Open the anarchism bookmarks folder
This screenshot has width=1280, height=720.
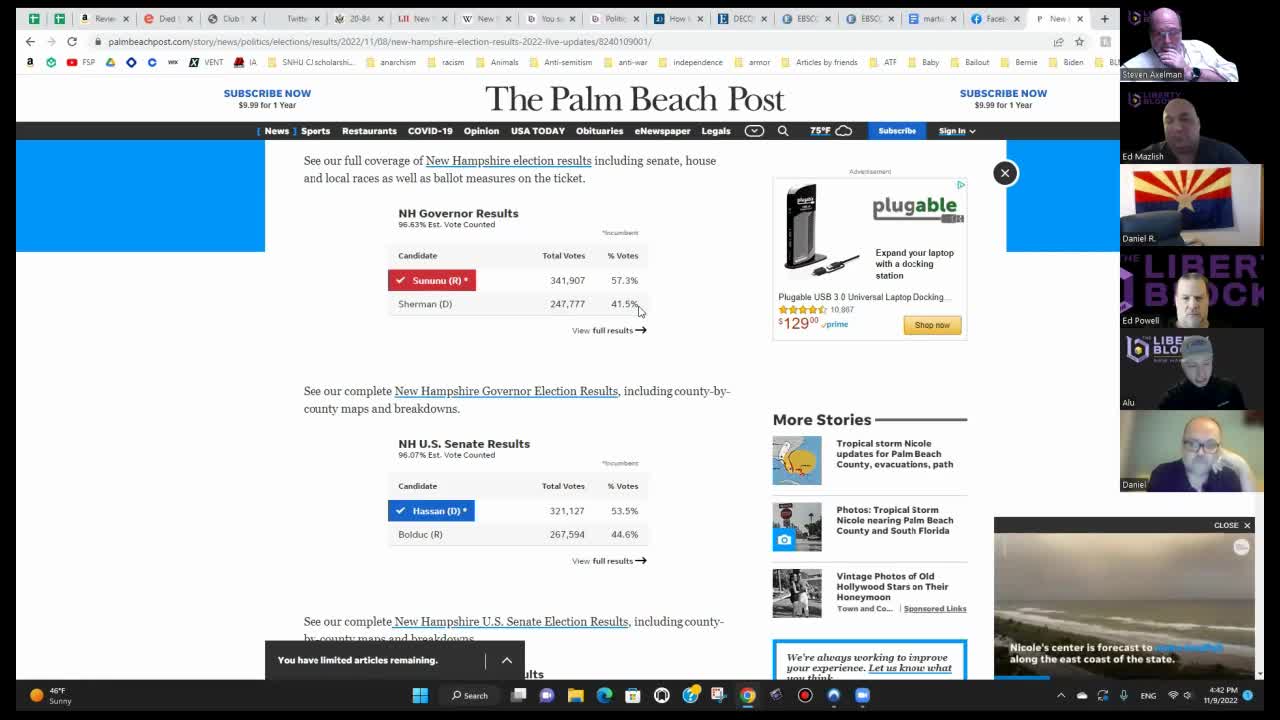[391, 62]
